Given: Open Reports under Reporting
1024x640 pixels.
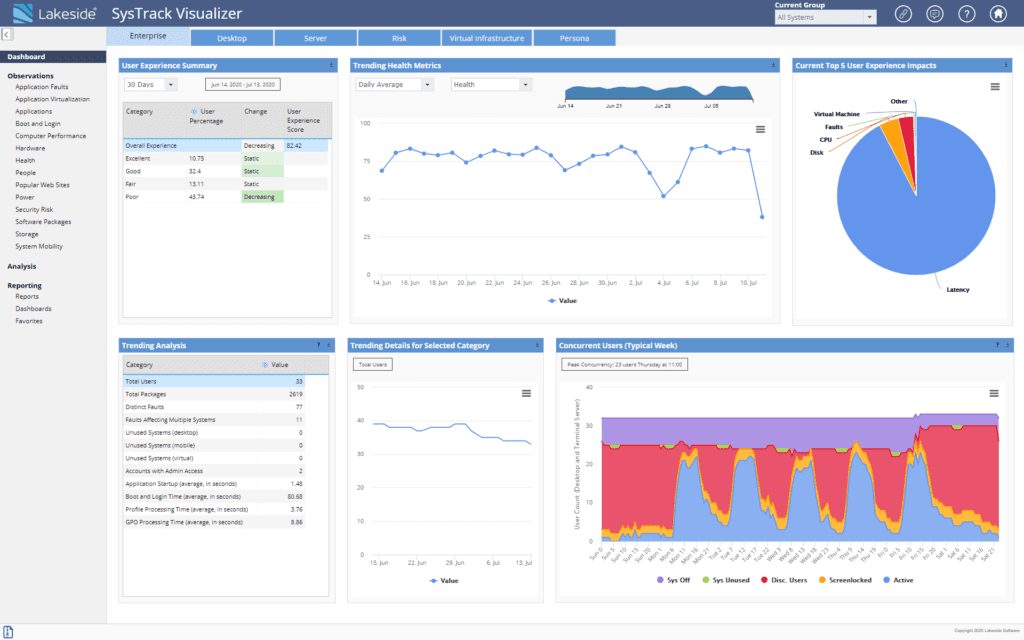Looking at the screenshot, I should tap(27, 297).
